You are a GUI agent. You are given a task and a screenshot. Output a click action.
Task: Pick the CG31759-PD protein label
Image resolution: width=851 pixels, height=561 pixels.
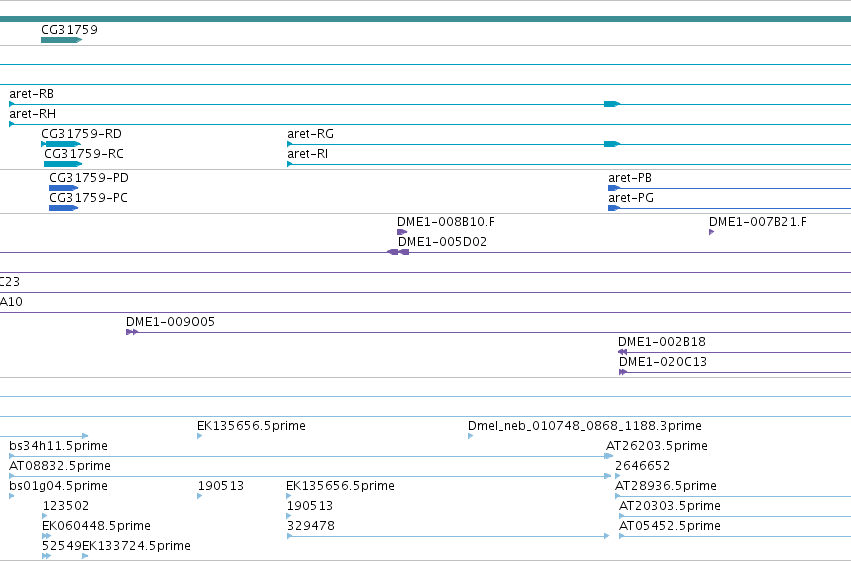[x=89, y=178]
